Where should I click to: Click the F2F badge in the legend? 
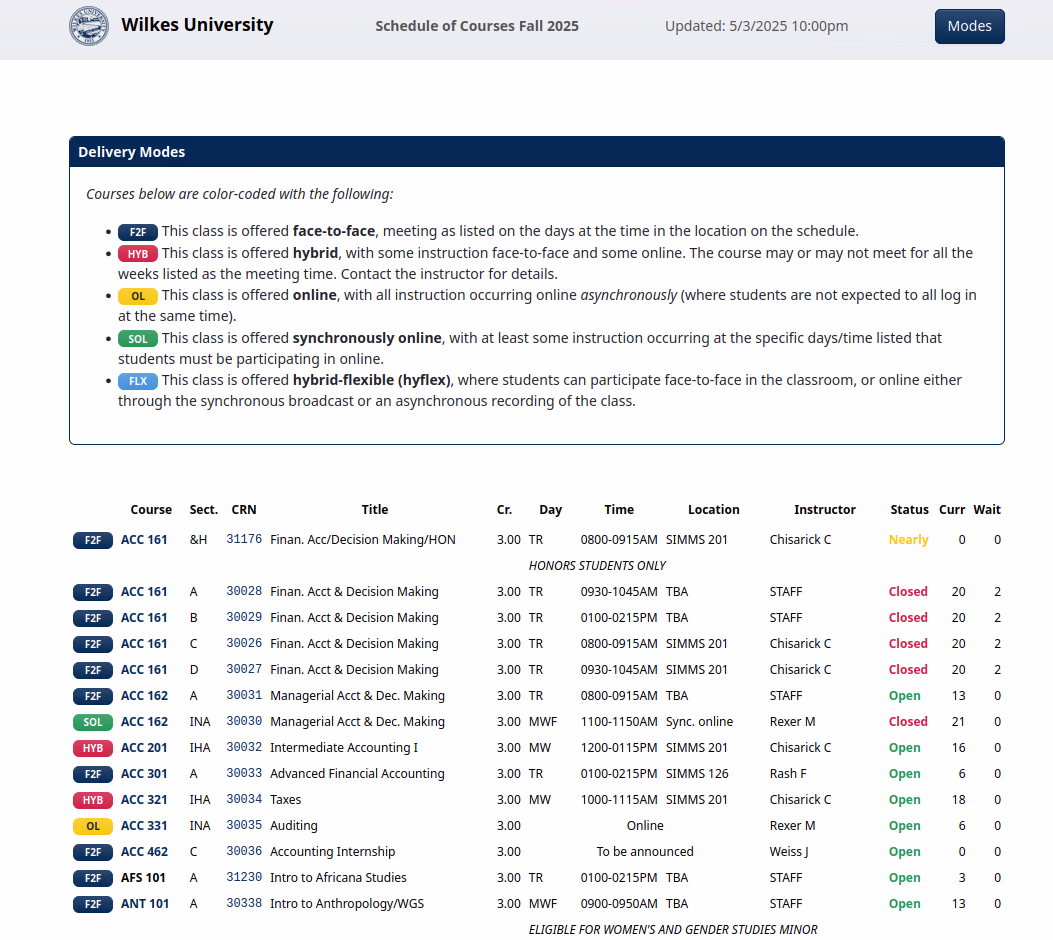pyautogui.click(x=138, y=231)
